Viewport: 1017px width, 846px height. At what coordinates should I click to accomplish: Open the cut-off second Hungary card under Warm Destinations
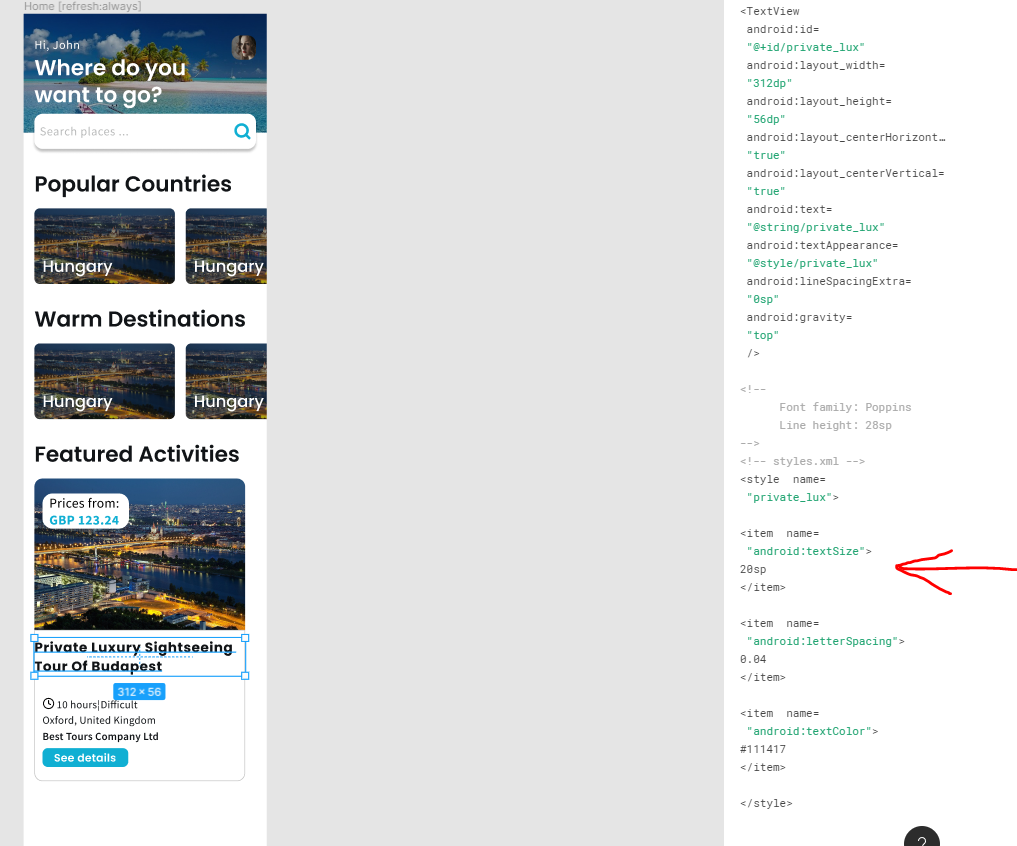click(x=226, y=381)
